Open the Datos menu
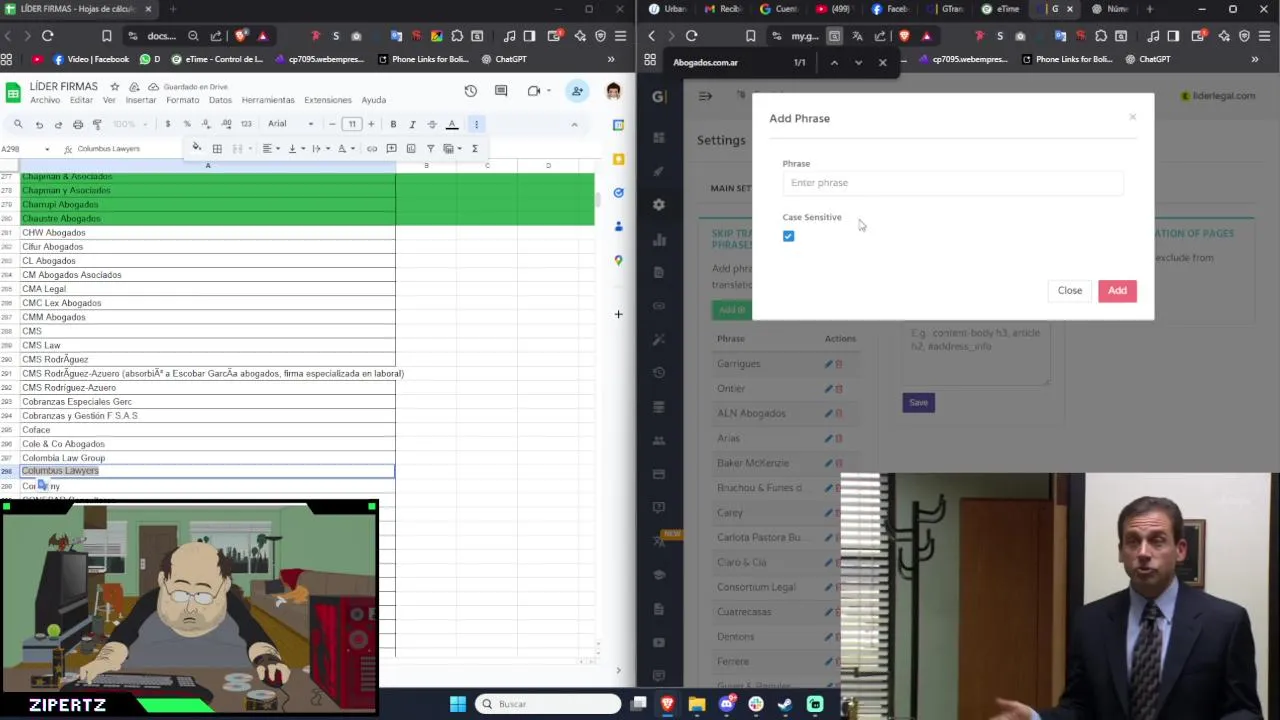This screenshot has height=720, width=1280. coord(220,100)
